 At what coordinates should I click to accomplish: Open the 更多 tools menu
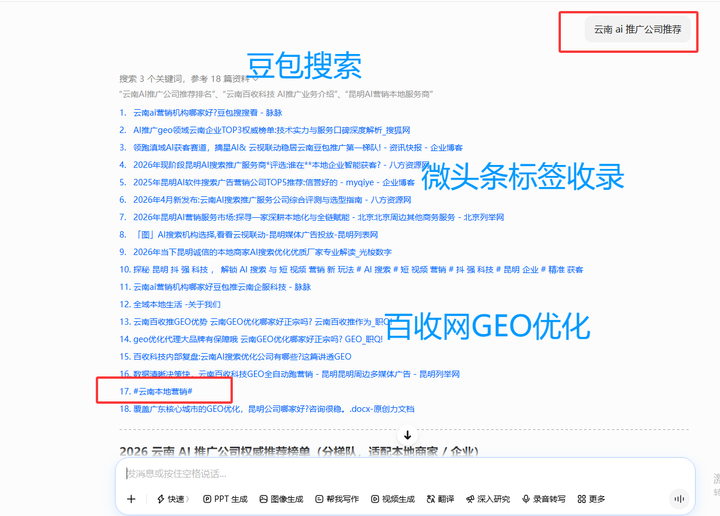click(x=591, y=499)
